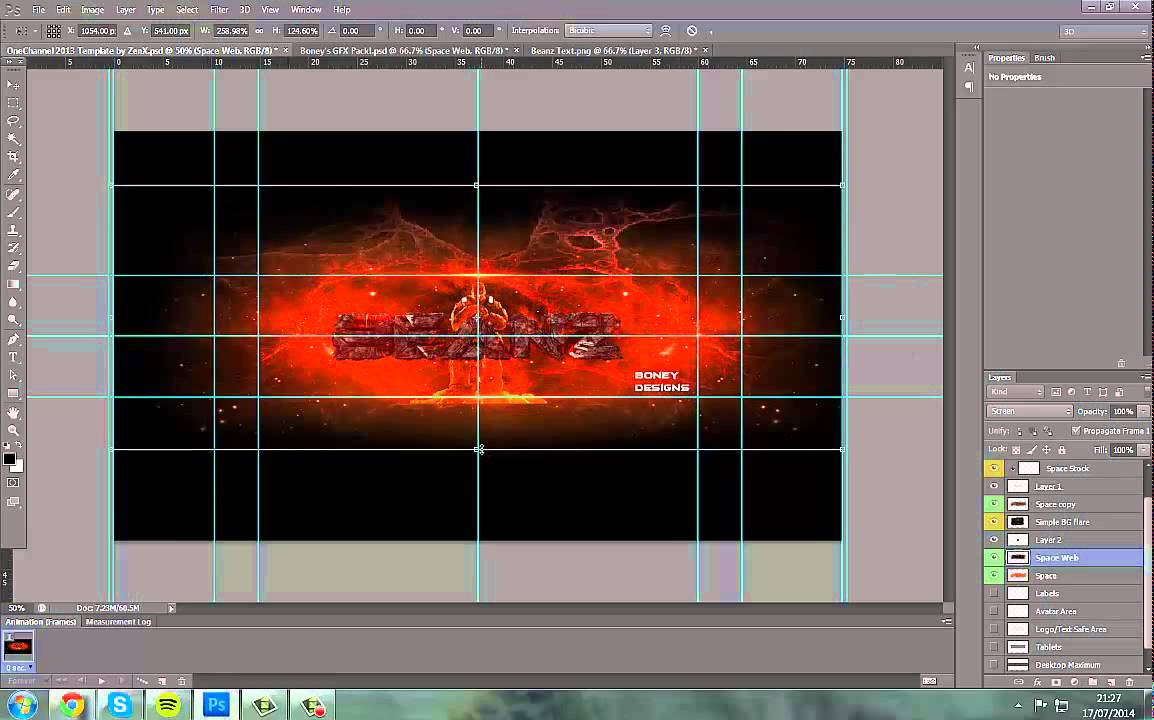Screen dimensions: 1154x720
Task: Select the Dodge tool
Action: (13, 320)
